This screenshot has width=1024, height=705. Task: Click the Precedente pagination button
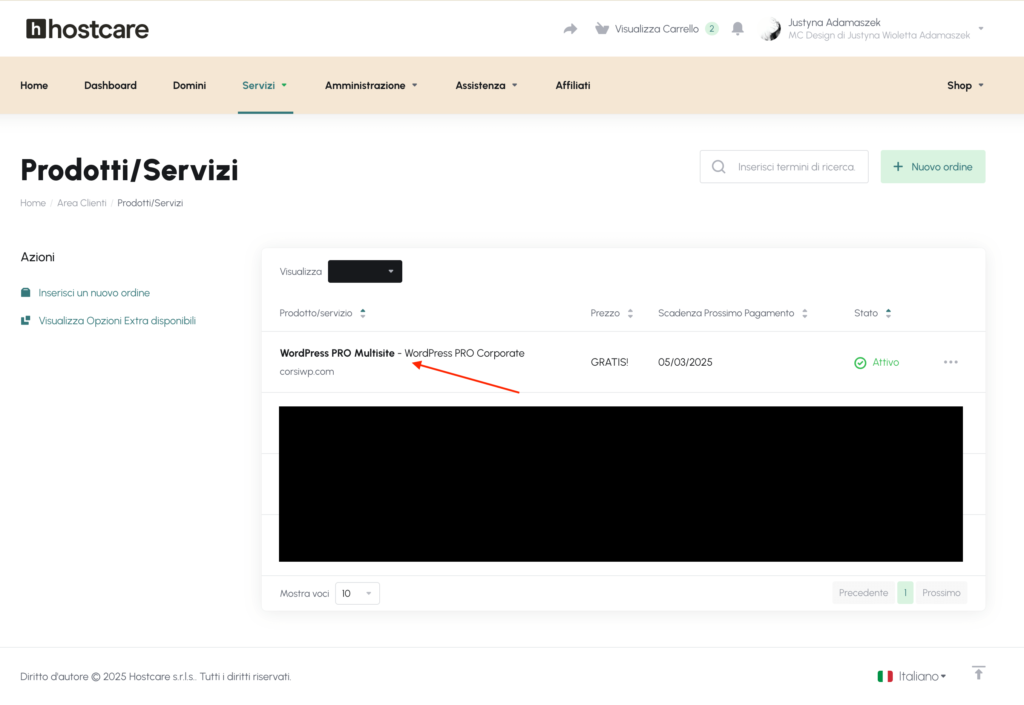click(x=863, y=593)
